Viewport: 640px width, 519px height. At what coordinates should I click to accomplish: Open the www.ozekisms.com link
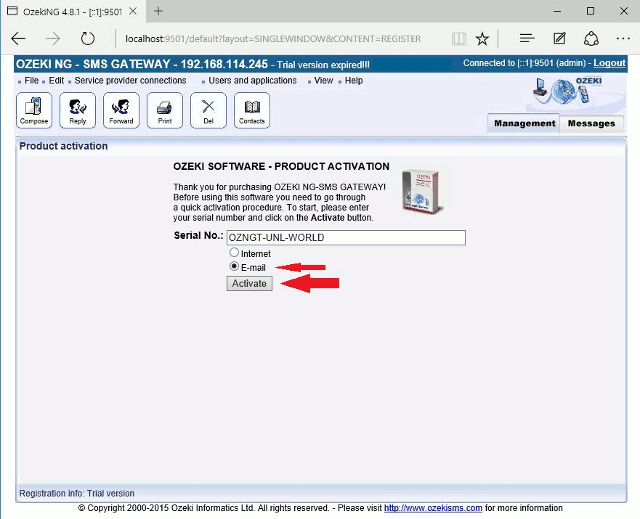433,508
